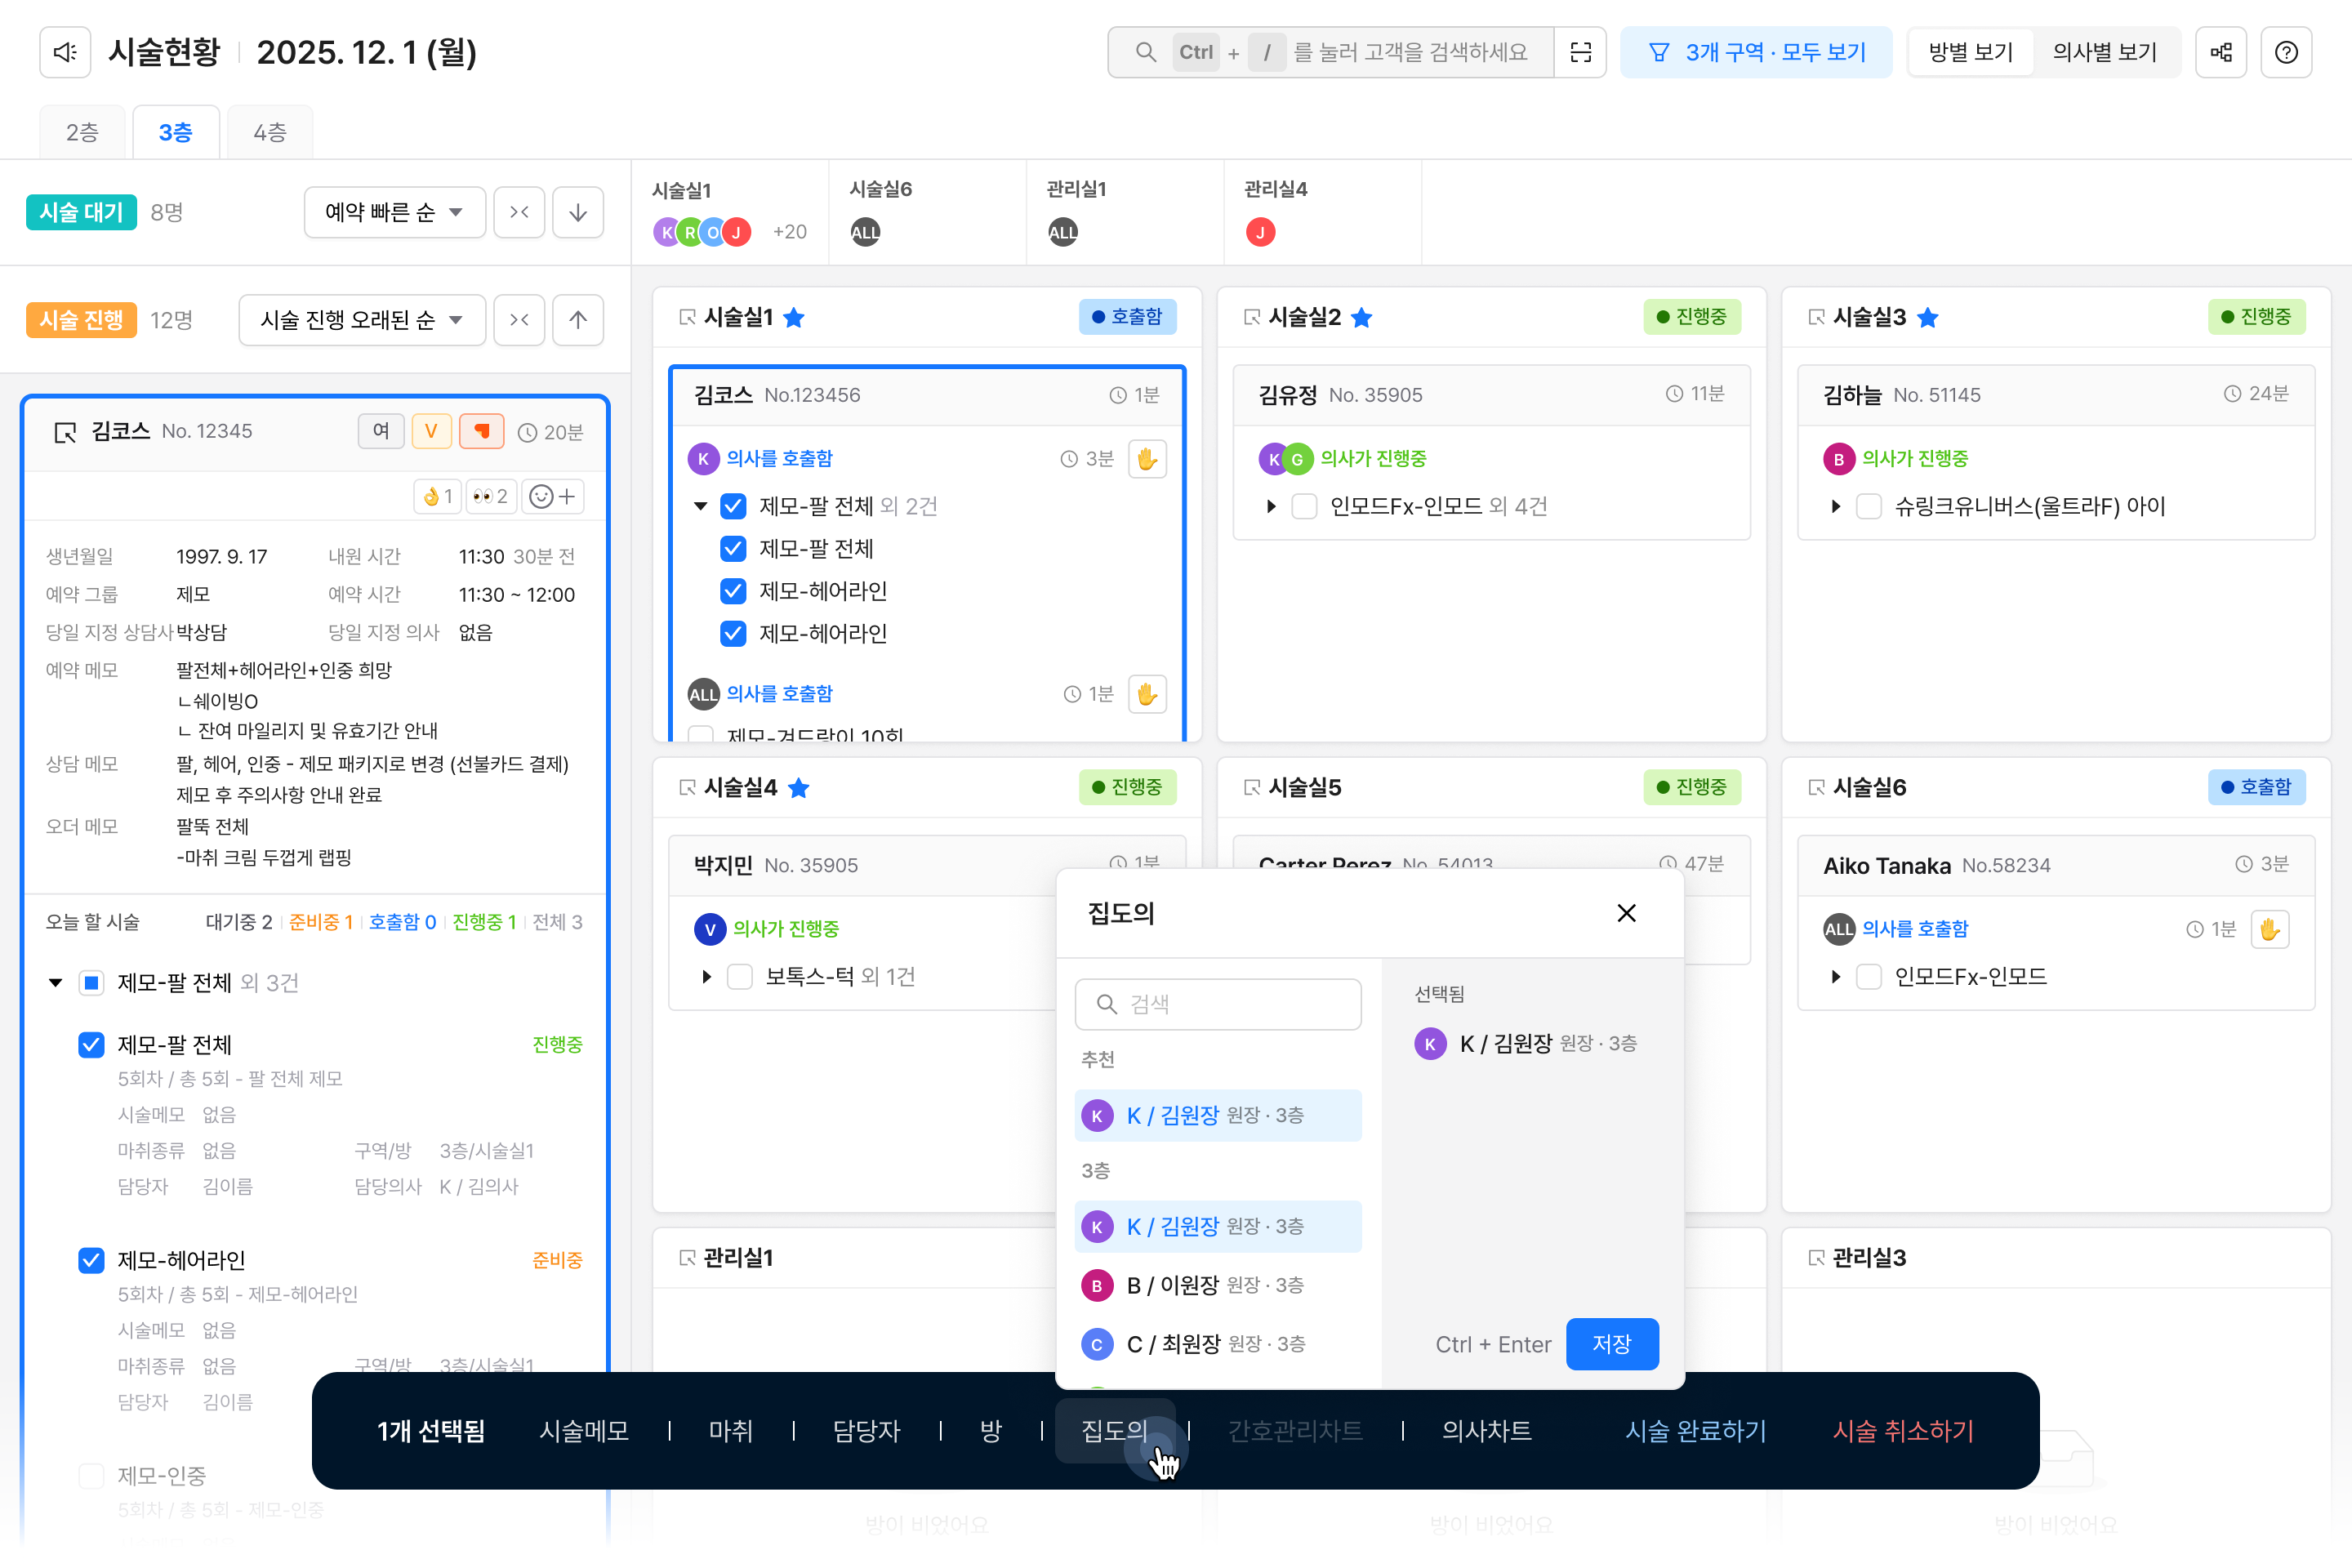
Task: Click the speaker announcement icon
Action: (65, 52)
